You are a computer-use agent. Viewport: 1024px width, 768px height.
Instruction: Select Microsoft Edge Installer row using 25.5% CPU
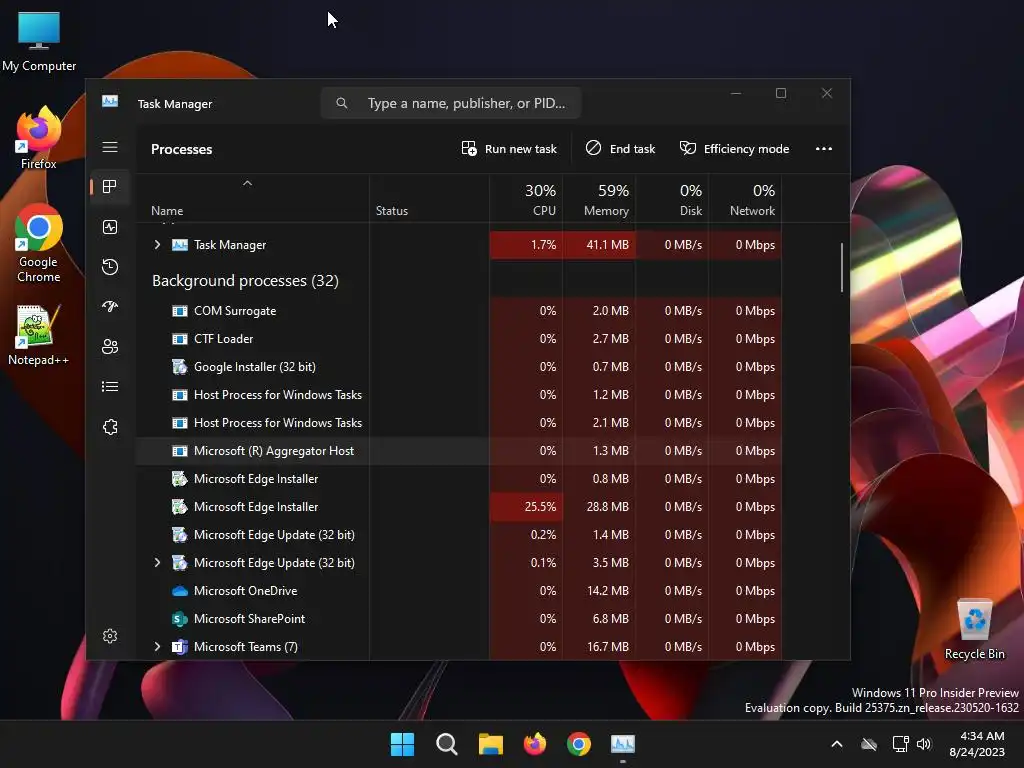coord(458,507)
